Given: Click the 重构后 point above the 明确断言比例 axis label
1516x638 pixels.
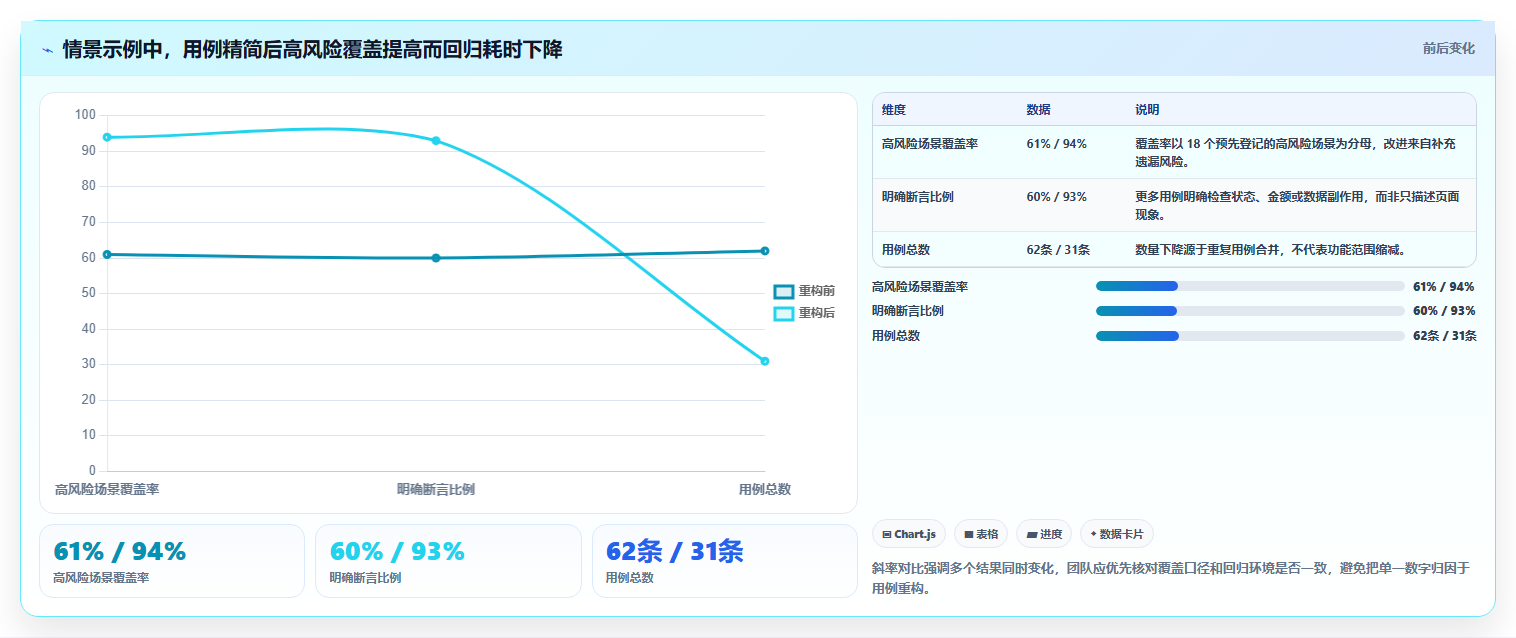Looking at the screenshot, I should click(436, 140).
